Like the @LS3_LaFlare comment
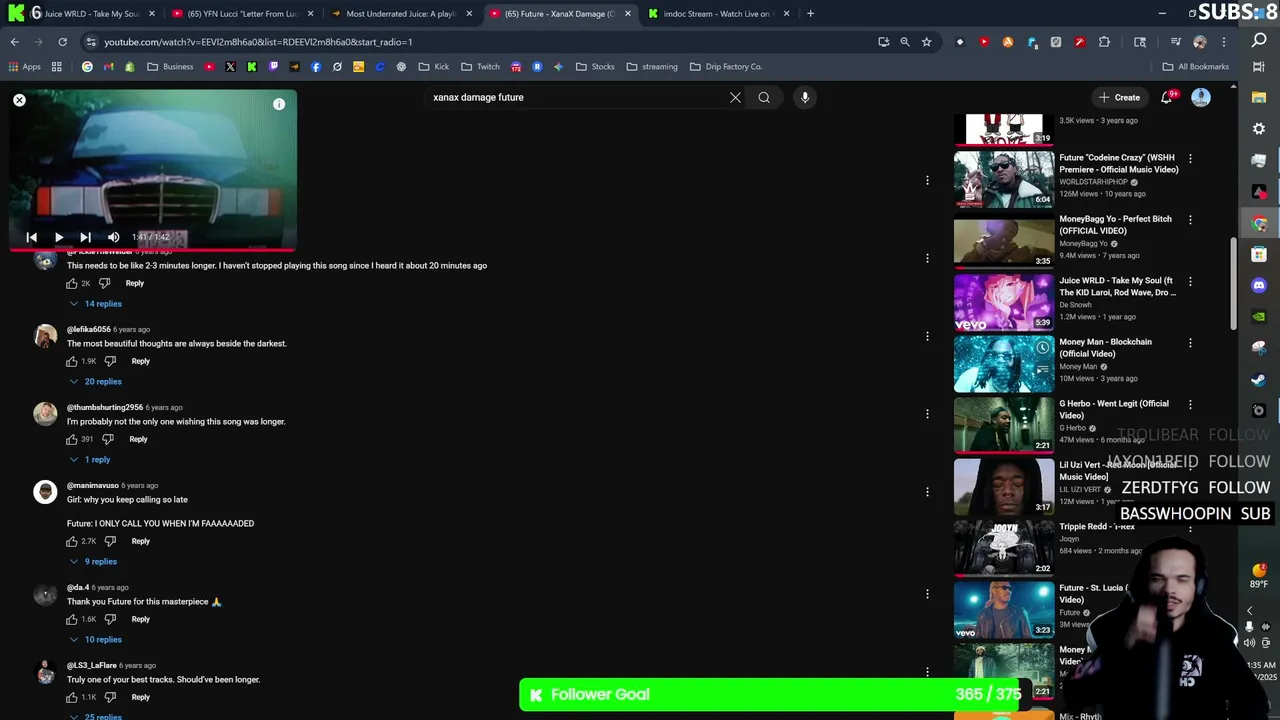The height and width of the screenshot is (720, 1280). click(72, 697)
